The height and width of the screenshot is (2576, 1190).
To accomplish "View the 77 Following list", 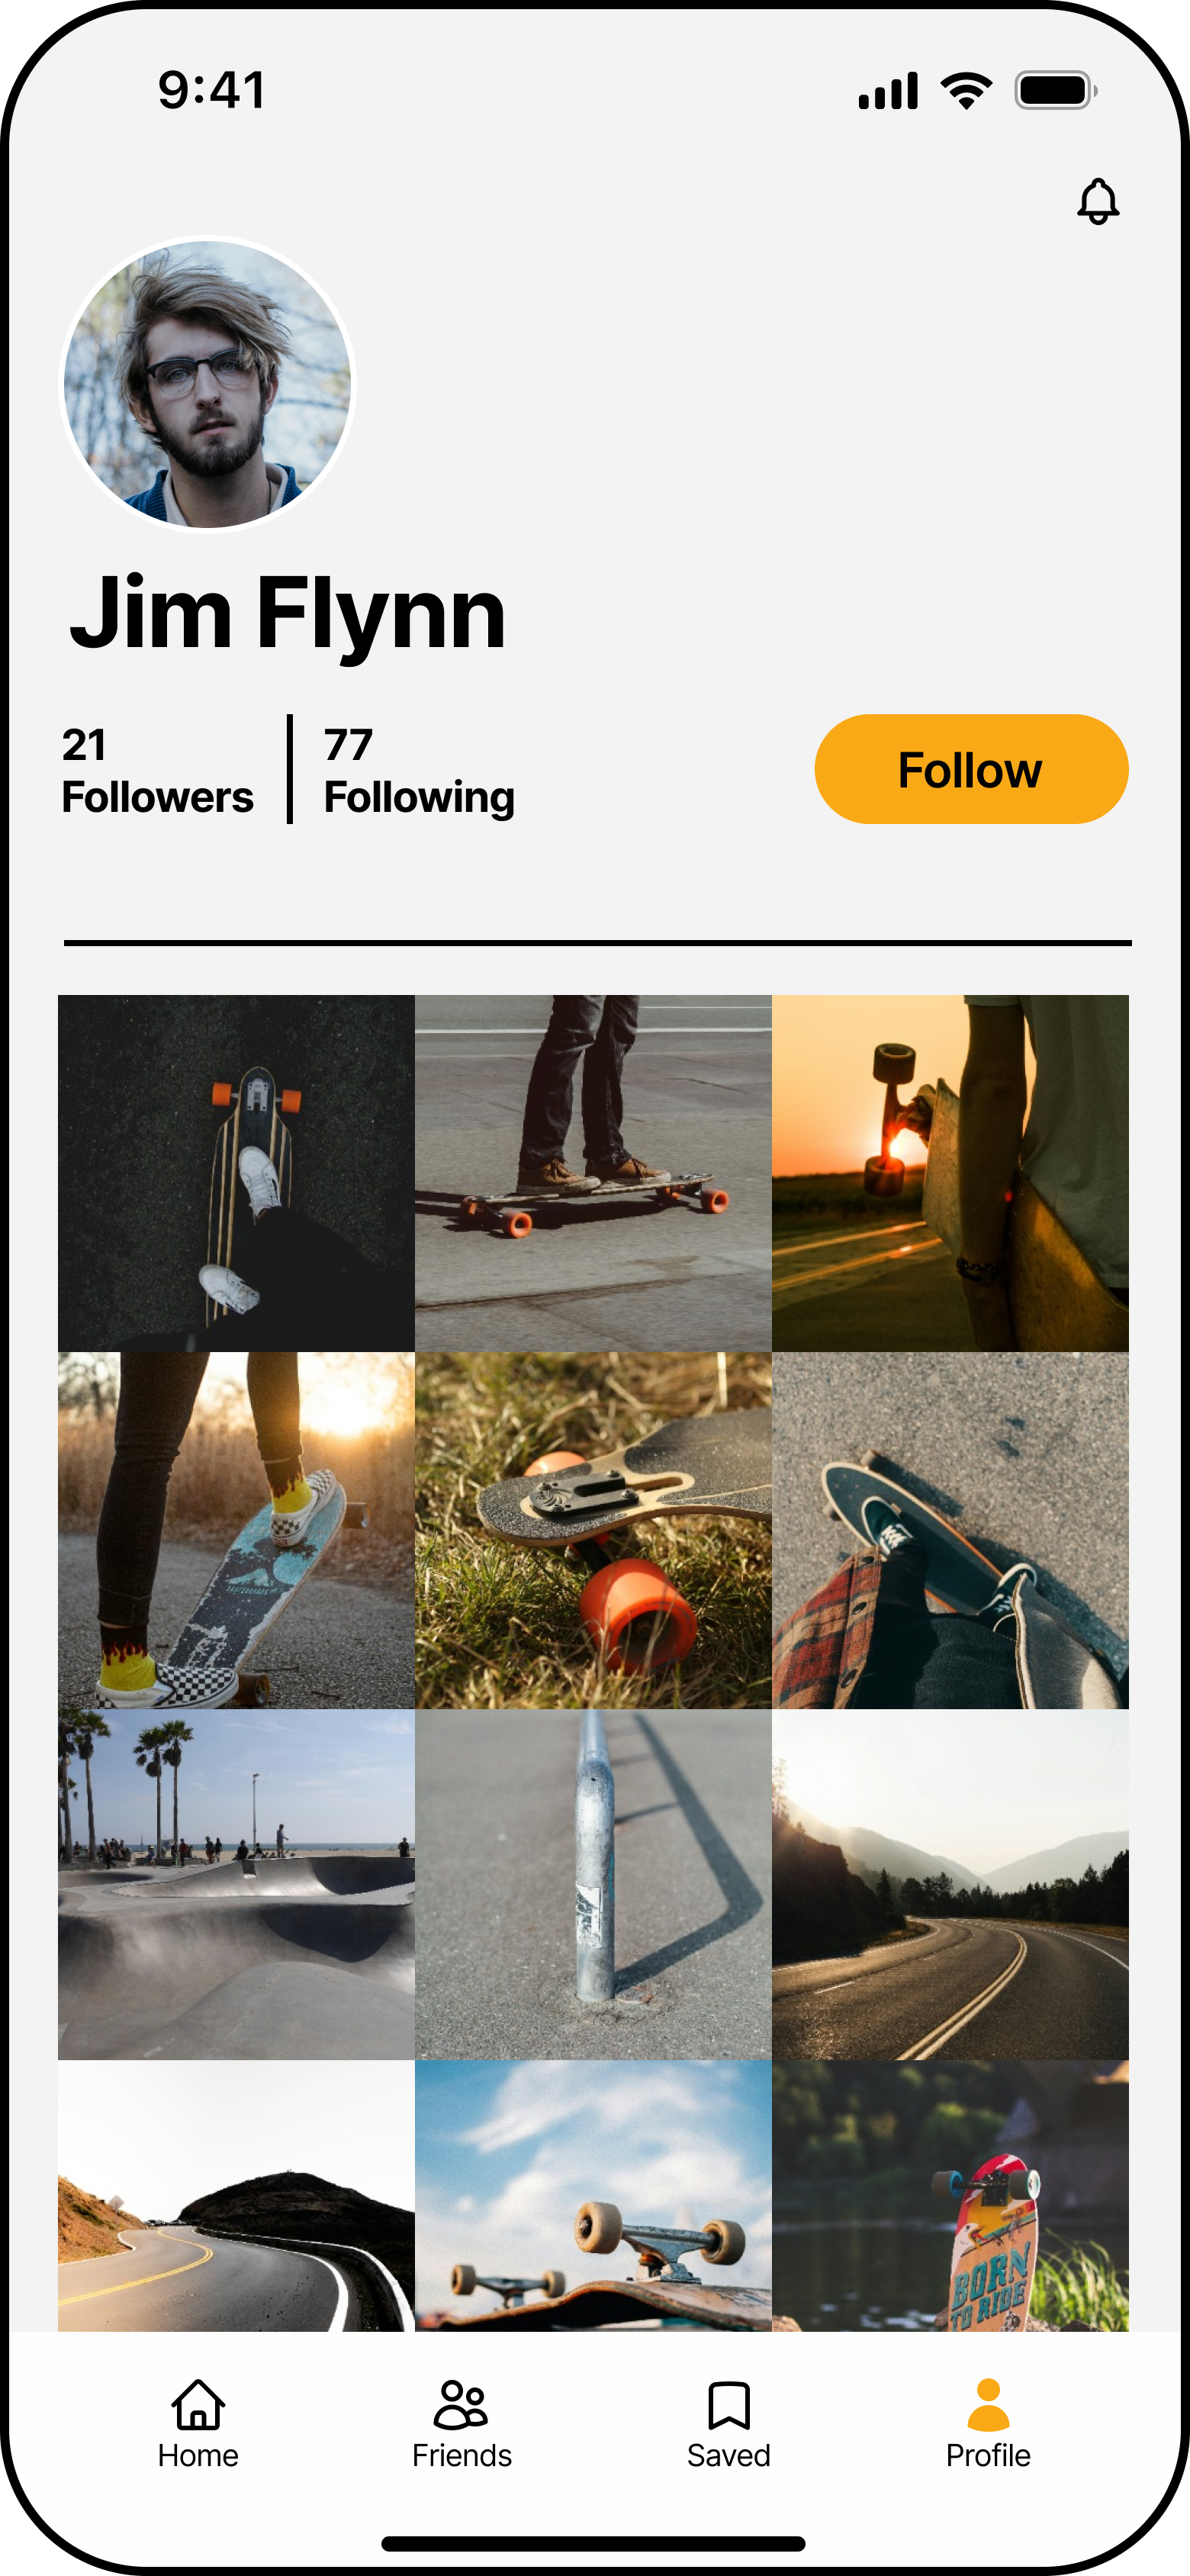I will pyautogui.click(x=419, y=771).
